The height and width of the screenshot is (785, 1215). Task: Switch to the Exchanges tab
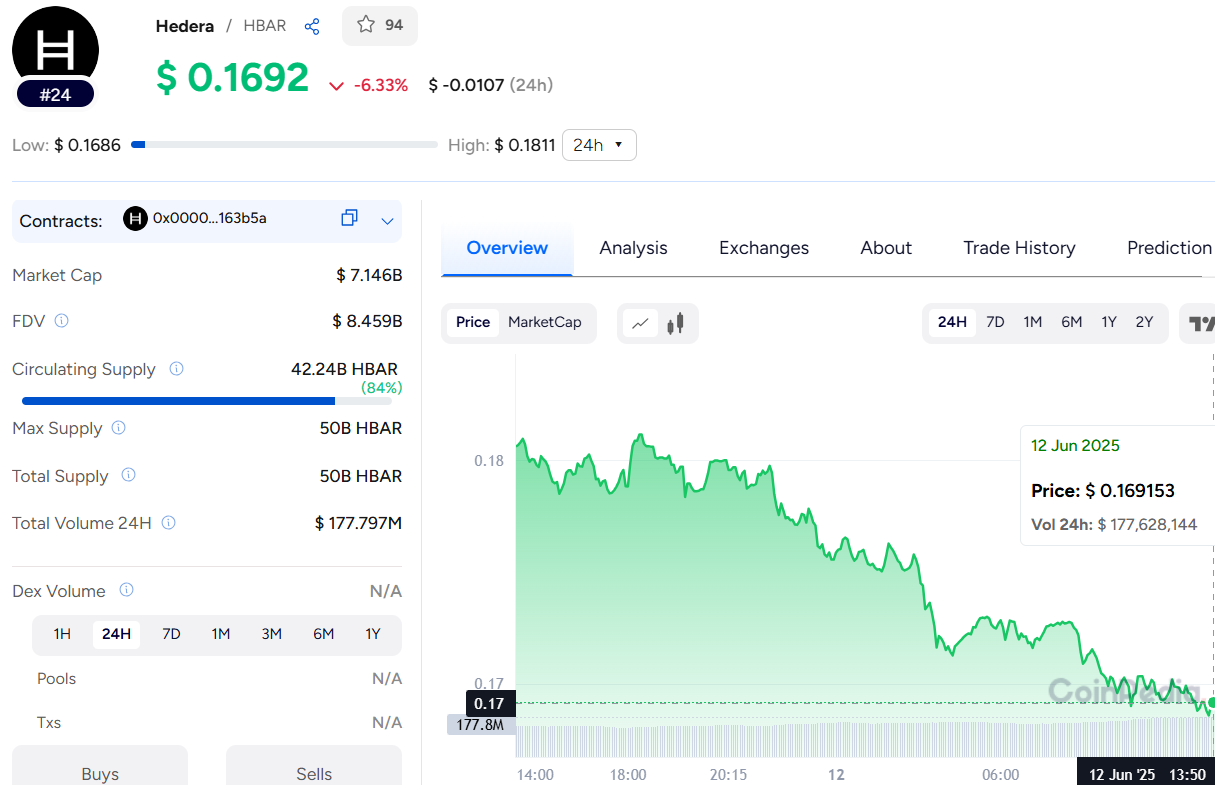point(764,248)
